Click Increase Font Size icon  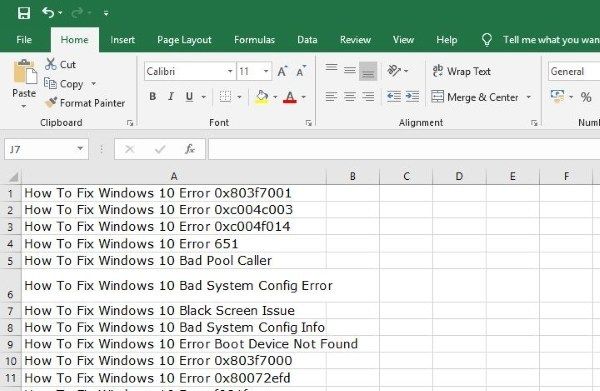point(282,71)
